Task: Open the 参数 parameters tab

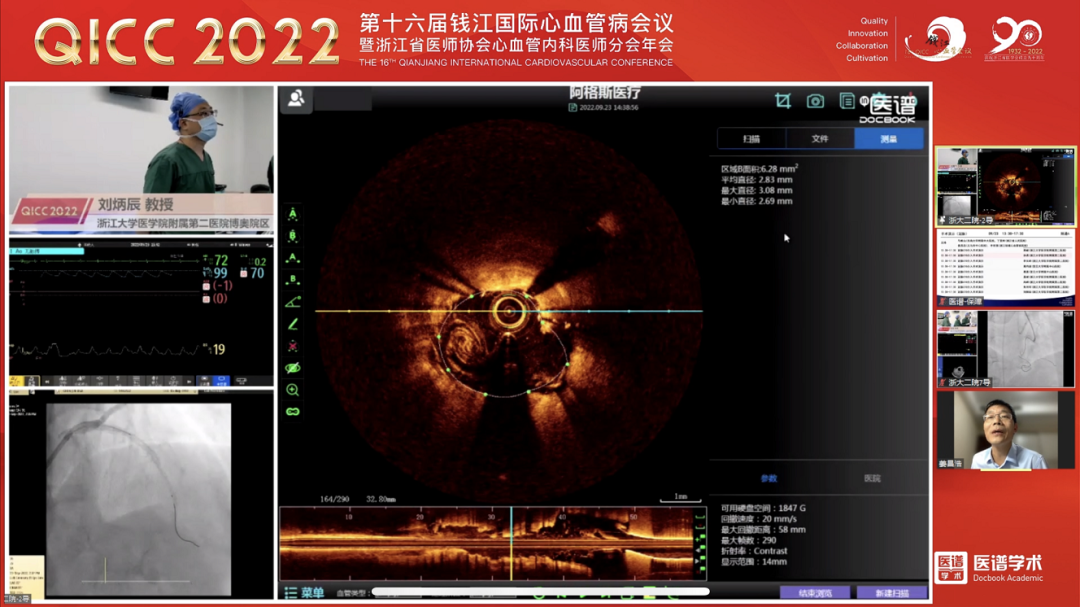Action: tap(768, 479)
